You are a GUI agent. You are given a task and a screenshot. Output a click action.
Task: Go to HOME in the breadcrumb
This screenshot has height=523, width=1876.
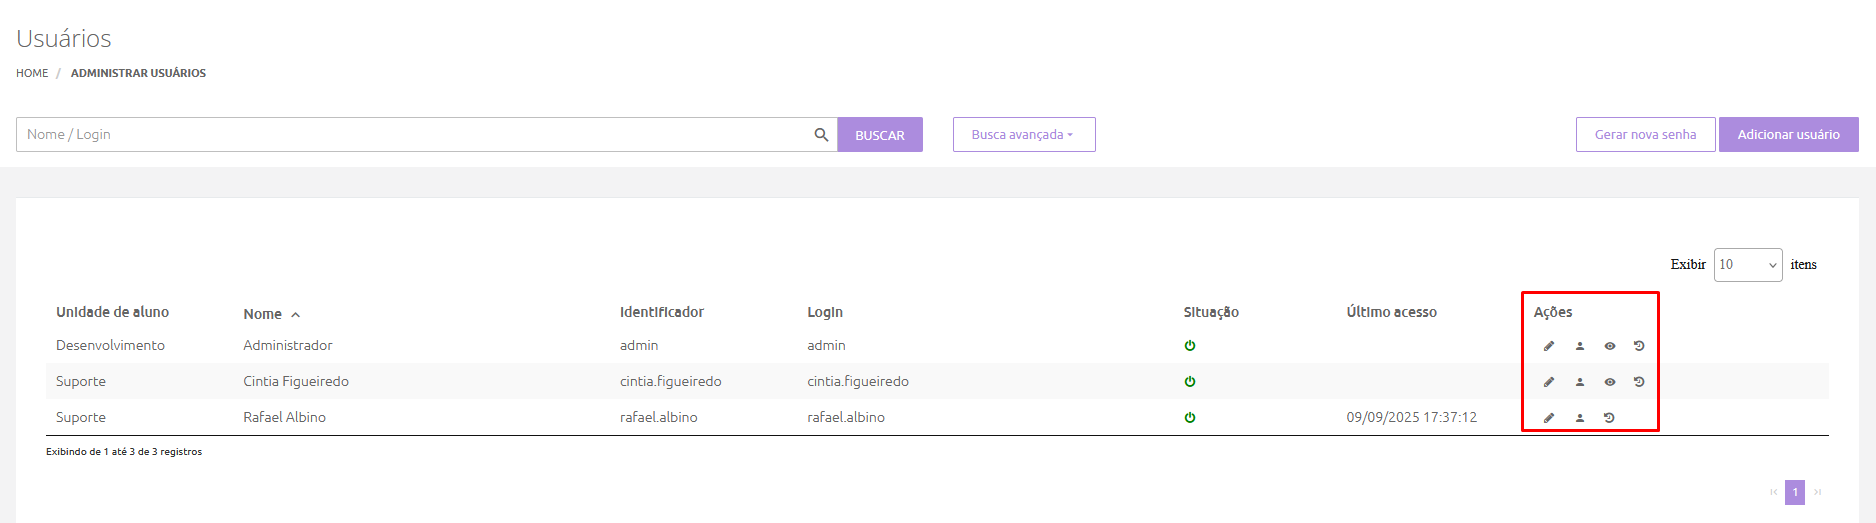coord(32,73)
